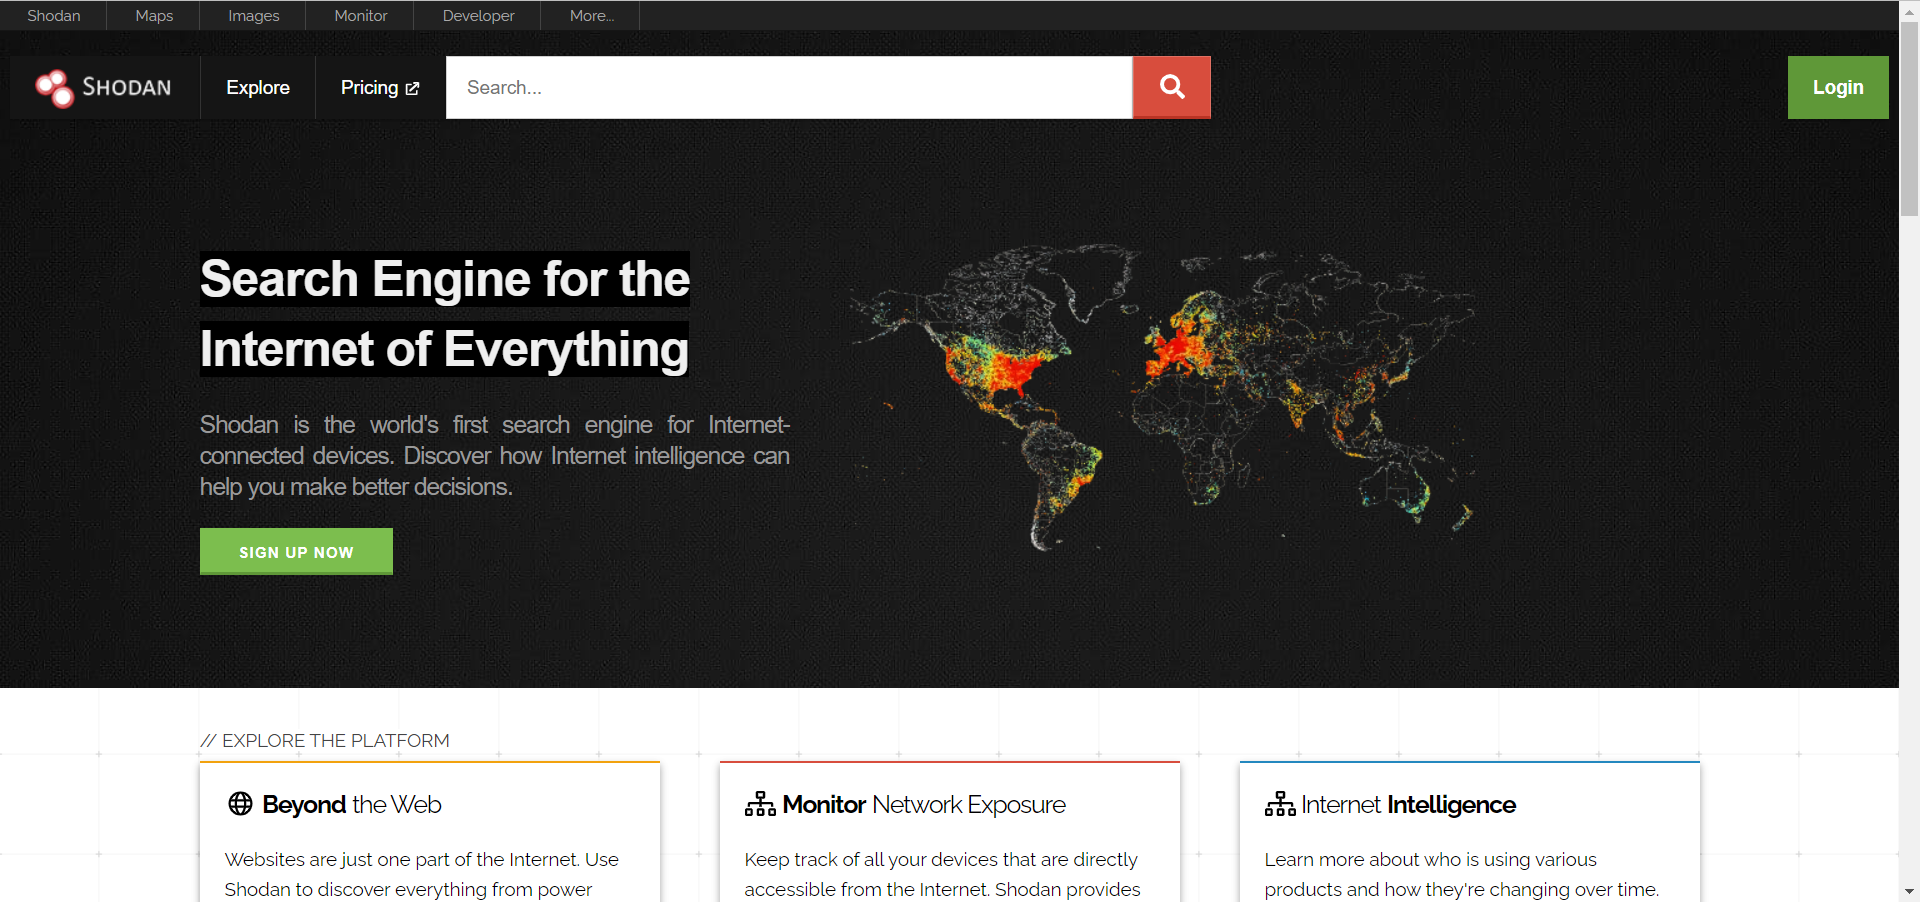Click the Shodan logo icon
Screen dimensions: 1920x902
[54, 88]
